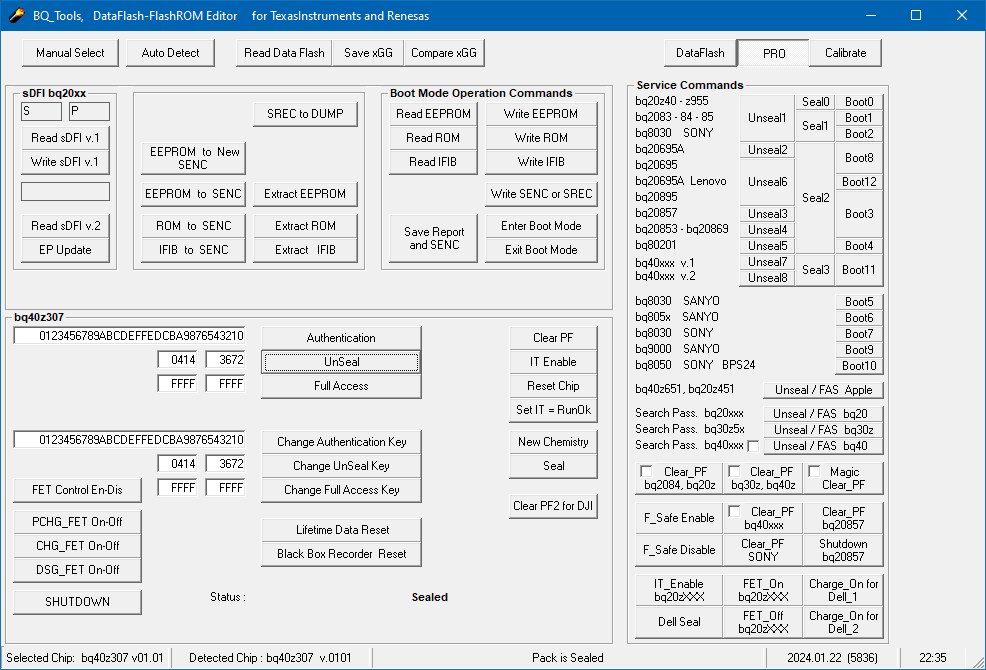
Task: Click Unseal / FAS Apple
Action: [x=823, y=390]
